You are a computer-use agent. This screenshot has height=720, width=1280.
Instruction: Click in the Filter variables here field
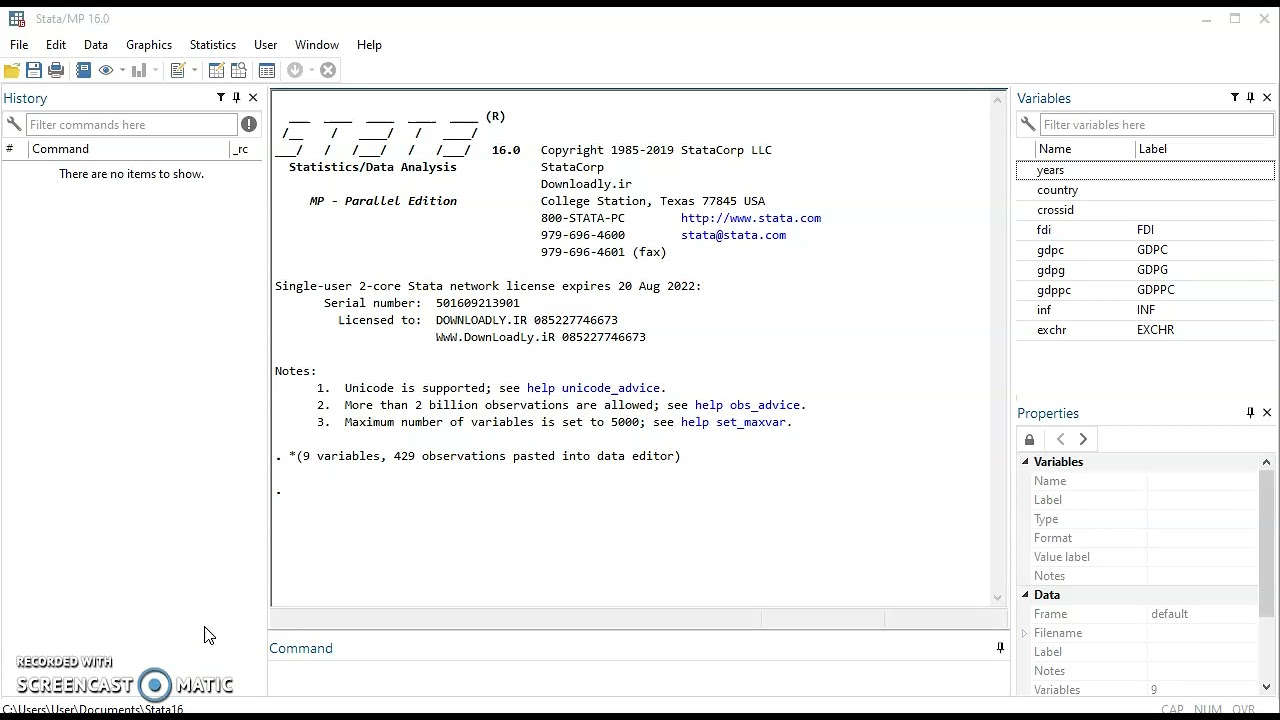(1157, 125)
